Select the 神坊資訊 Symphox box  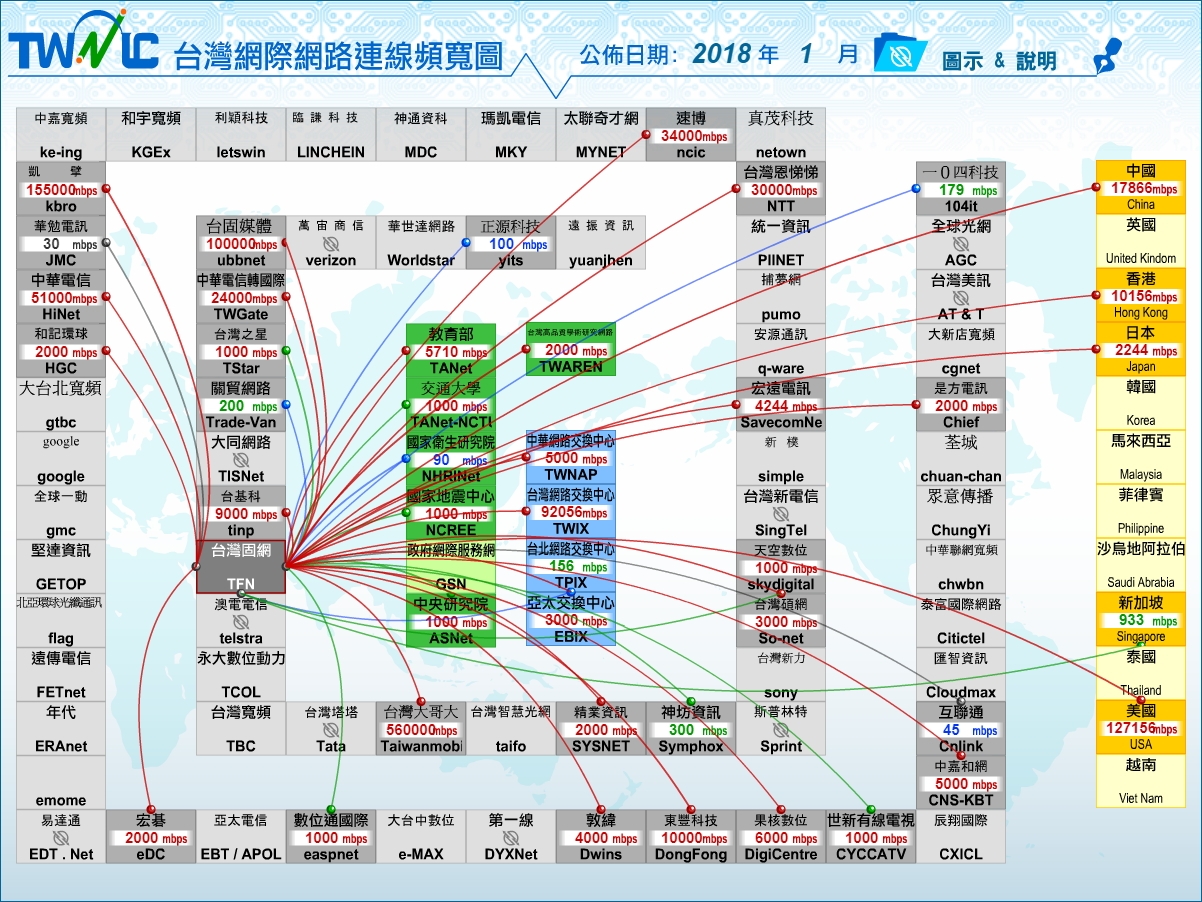[x=691, y=728]
